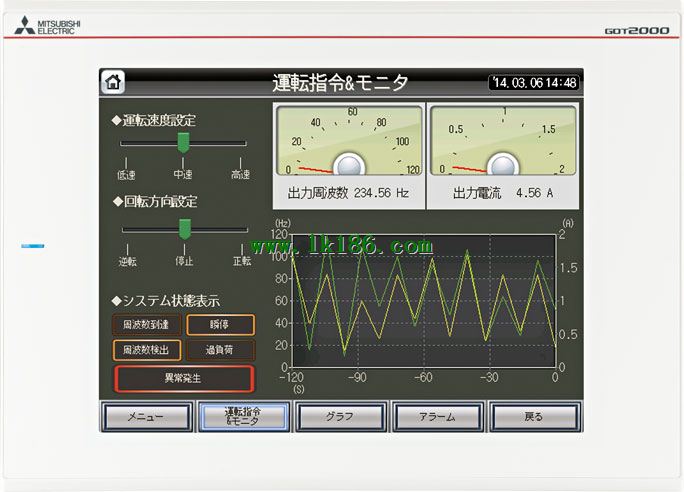This screenshot has height=492, width=684.
Task: Tap the 過負荷 overload indicator
Action: [220, 350]
